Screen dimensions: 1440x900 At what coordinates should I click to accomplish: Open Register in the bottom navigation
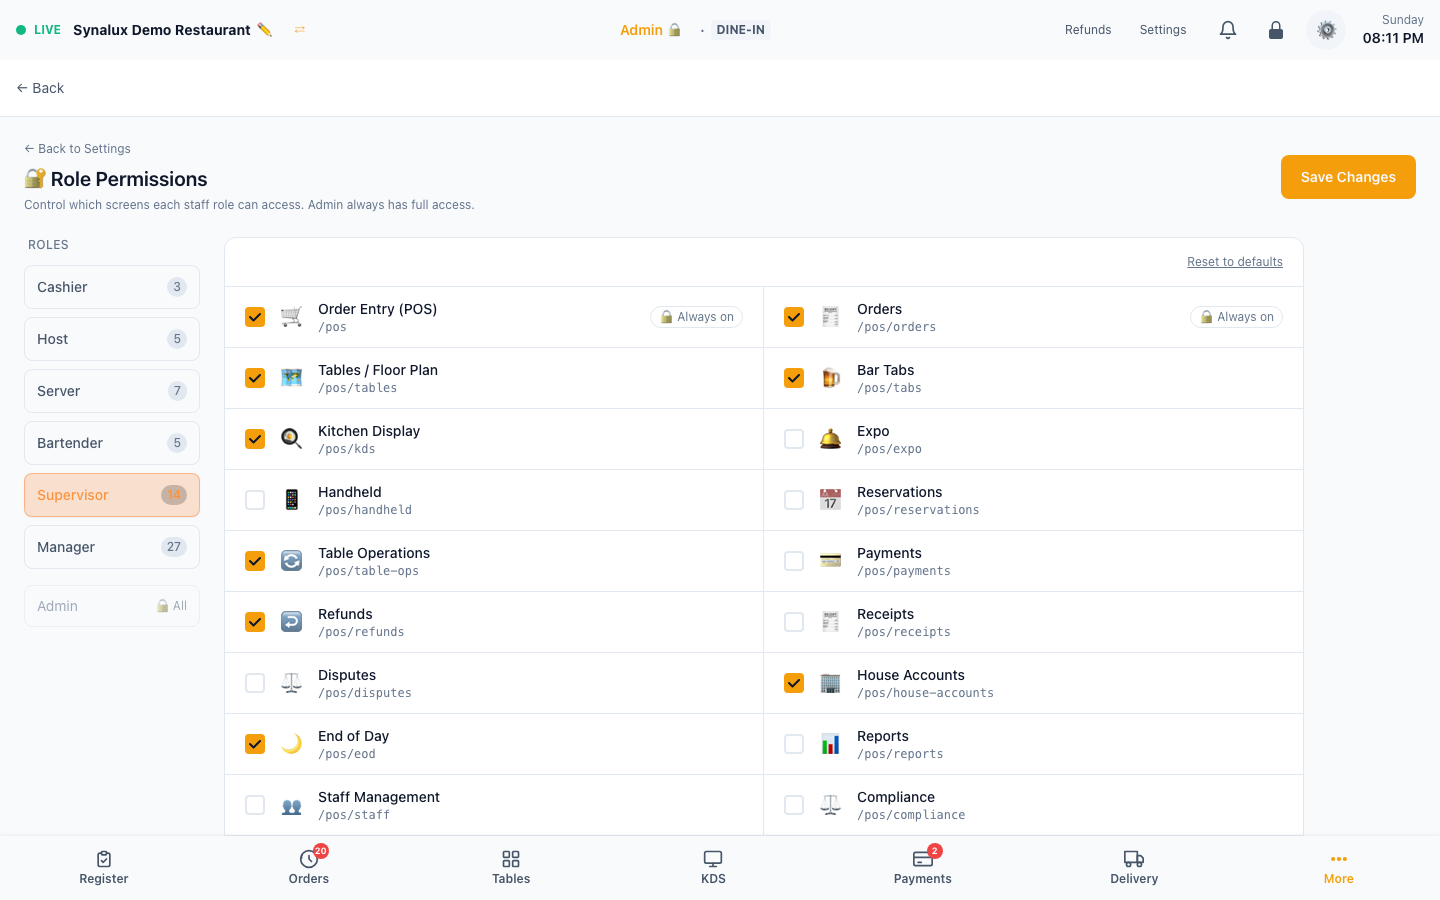(x=104, y=868)
